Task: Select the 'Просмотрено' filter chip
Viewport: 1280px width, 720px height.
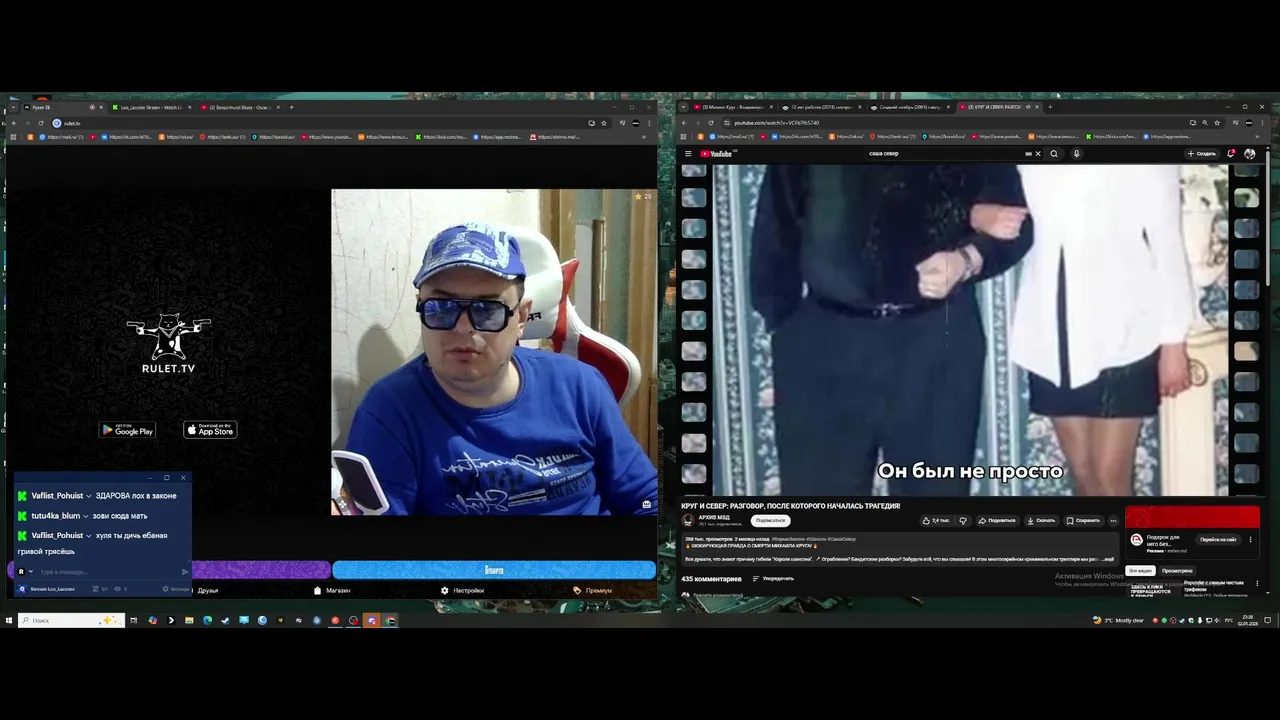Action: 1177,571
